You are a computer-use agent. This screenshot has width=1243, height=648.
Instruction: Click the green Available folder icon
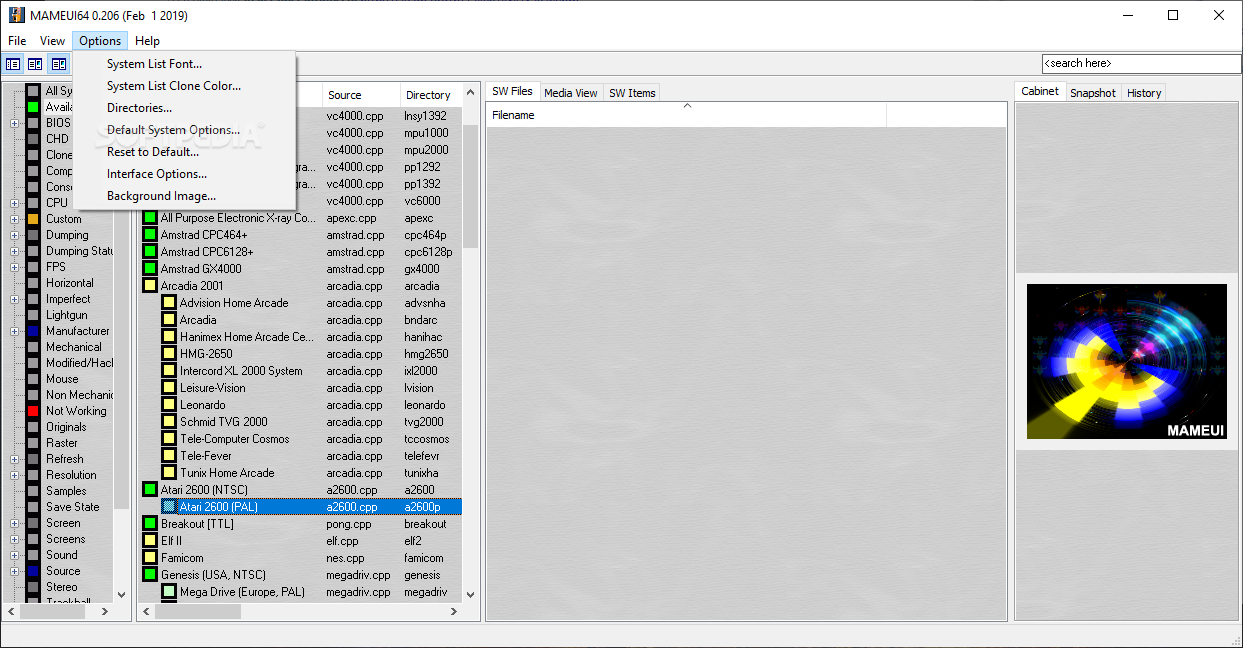coord(33,107)
